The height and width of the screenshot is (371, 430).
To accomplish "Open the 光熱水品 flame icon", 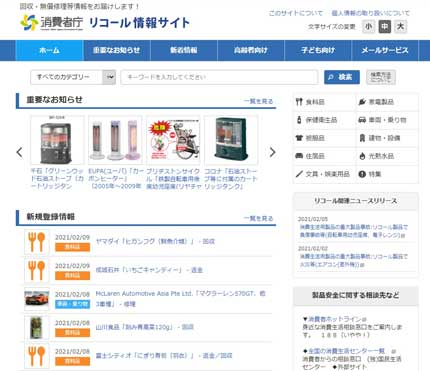I will coord(362,156).
